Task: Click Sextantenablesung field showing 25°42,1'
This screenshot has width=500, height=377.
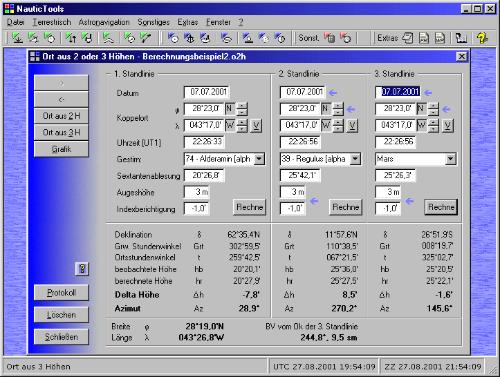Action: click(300, 175)
